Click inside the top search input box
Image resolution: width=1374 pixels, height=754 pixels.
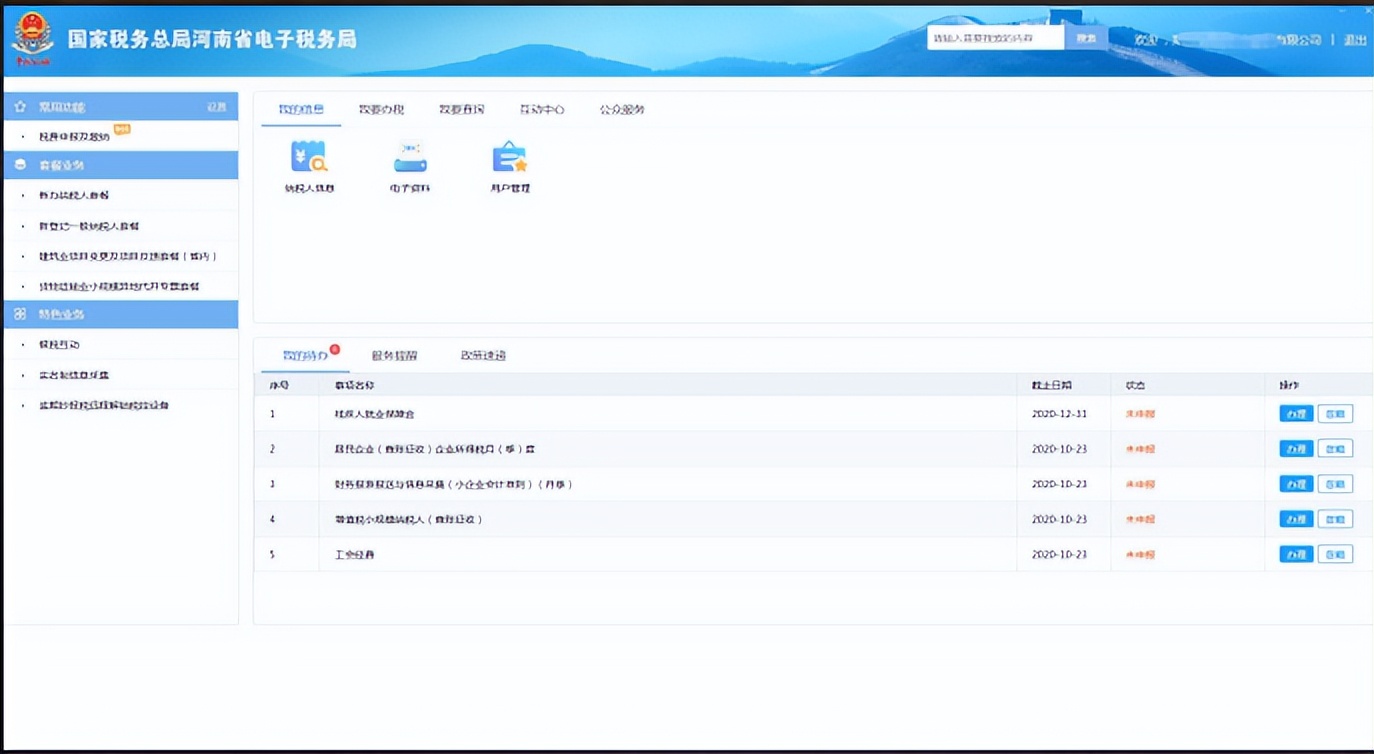click(x=995, y=36)
